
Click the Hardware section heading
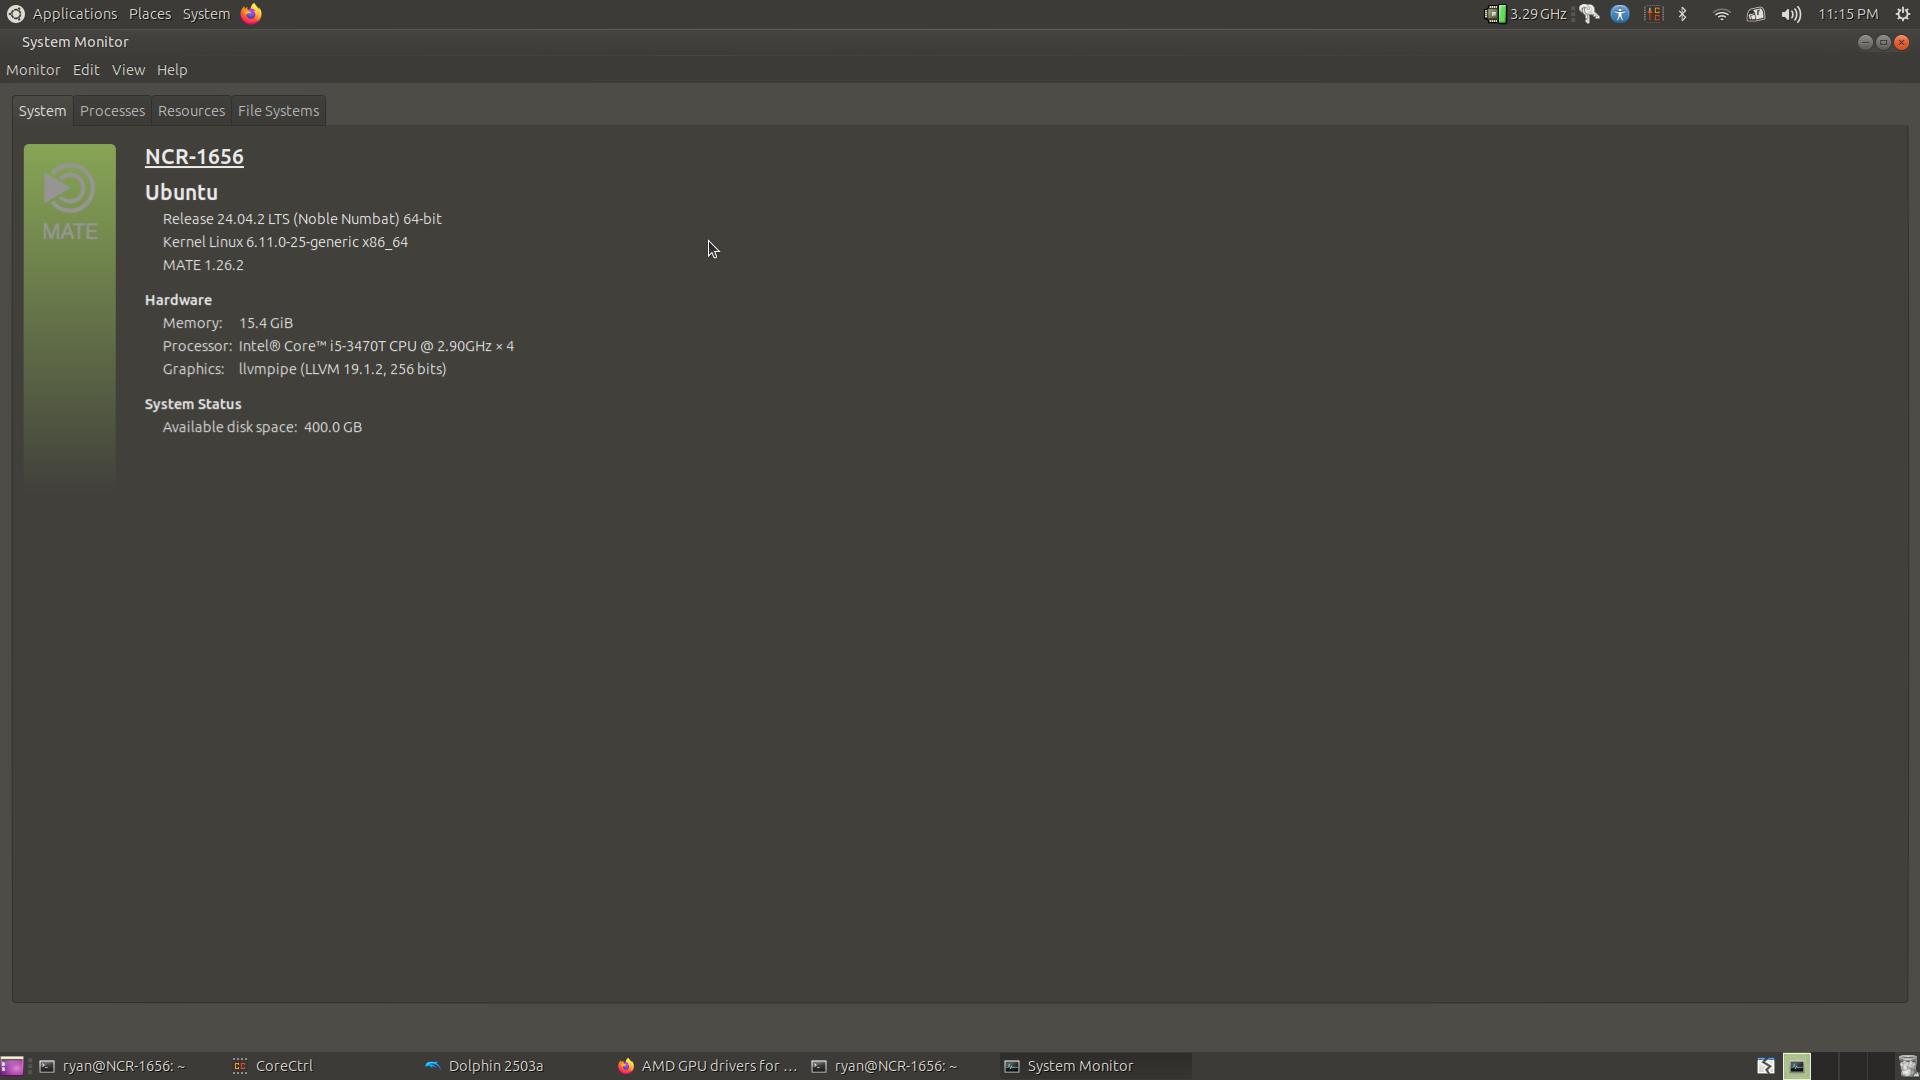point(178,300)
